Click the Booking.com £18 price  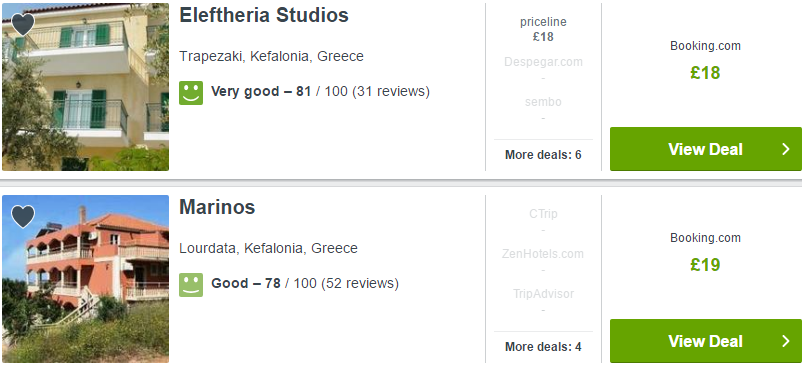click(705, 73)
